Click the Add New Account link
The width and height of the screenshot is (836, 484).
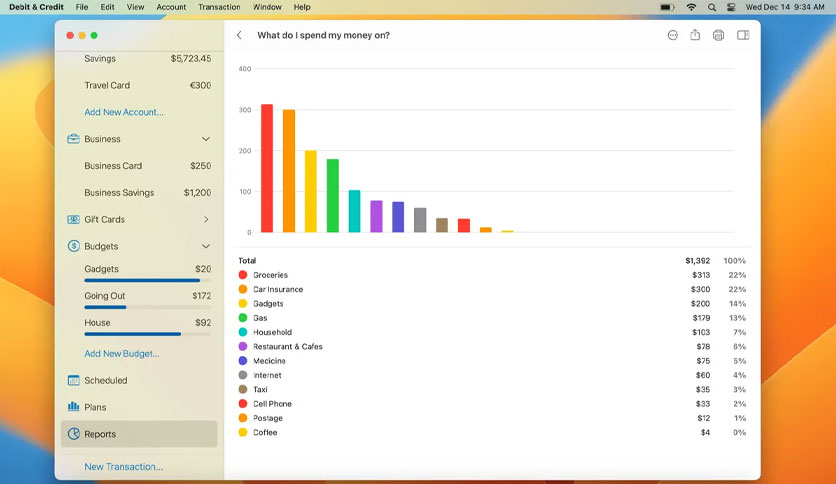124,112
